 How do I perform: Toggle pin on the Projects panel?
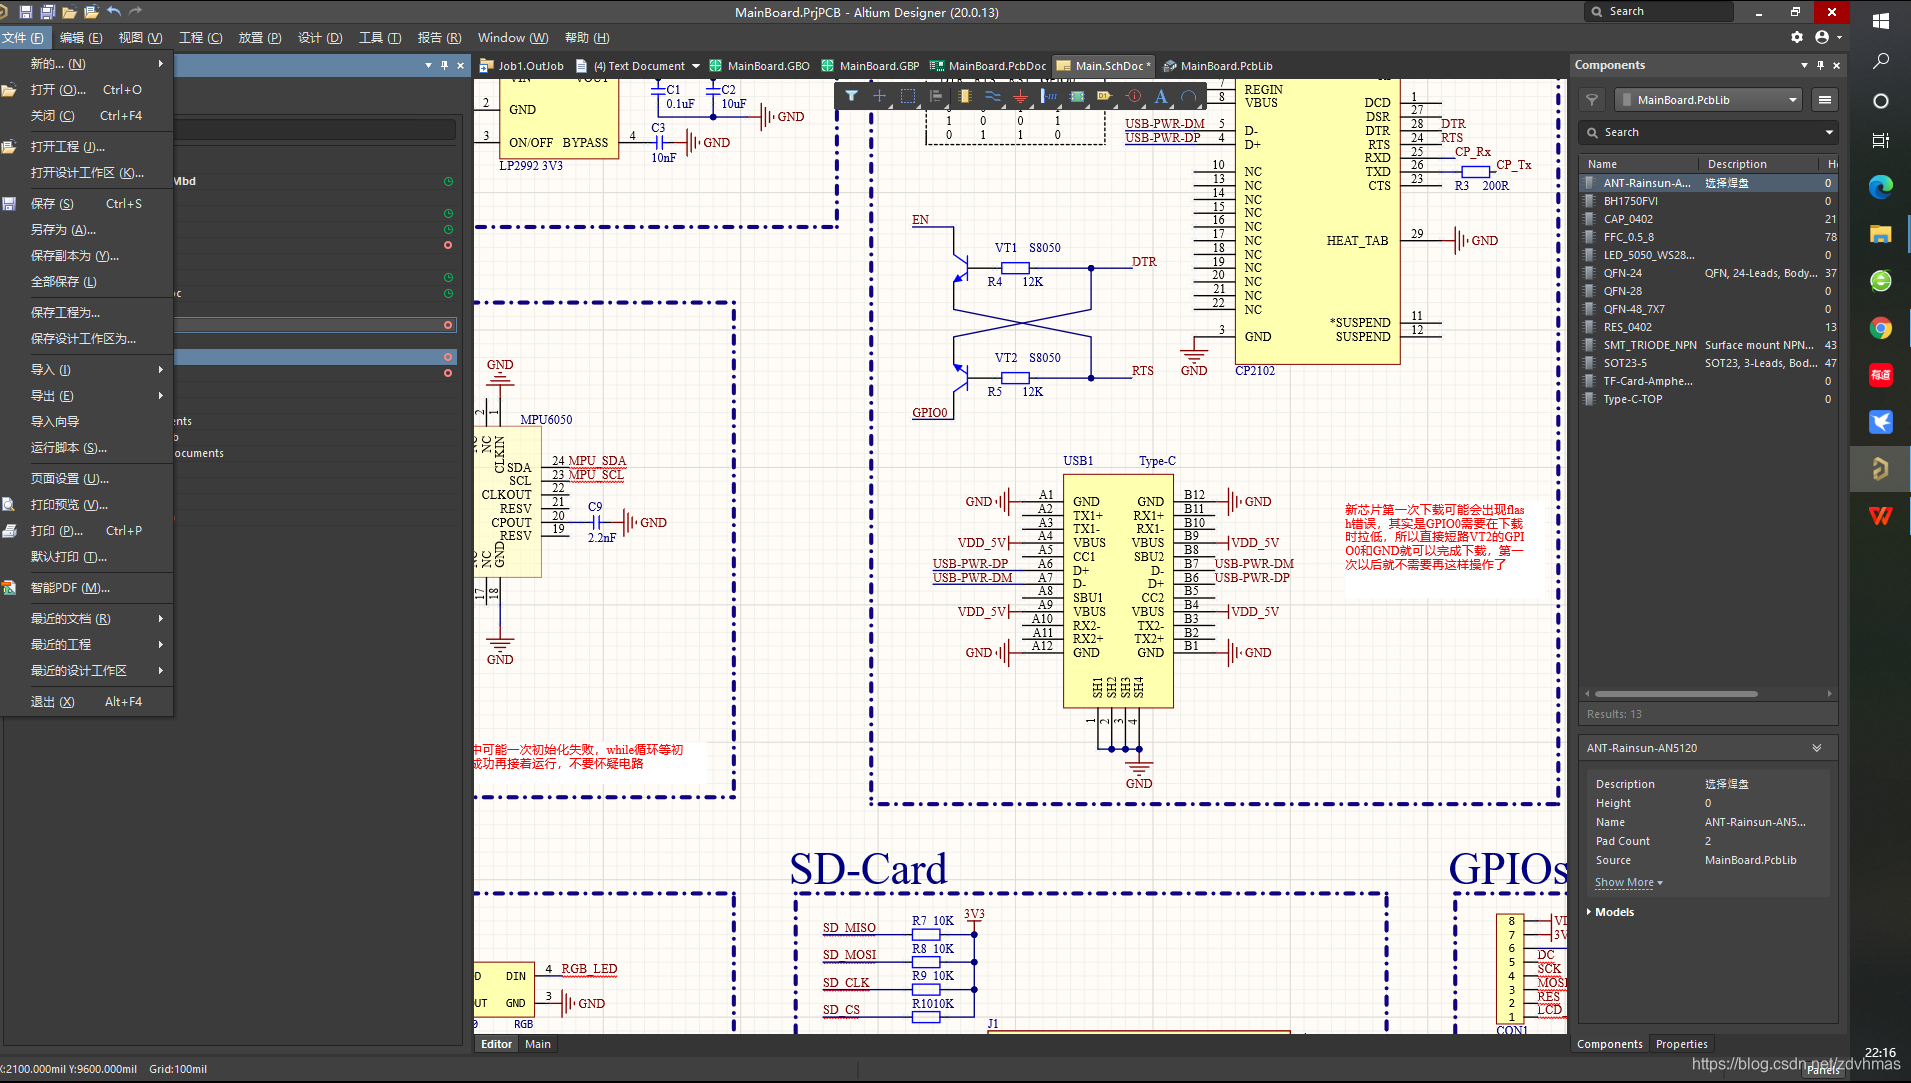(444, 65)
